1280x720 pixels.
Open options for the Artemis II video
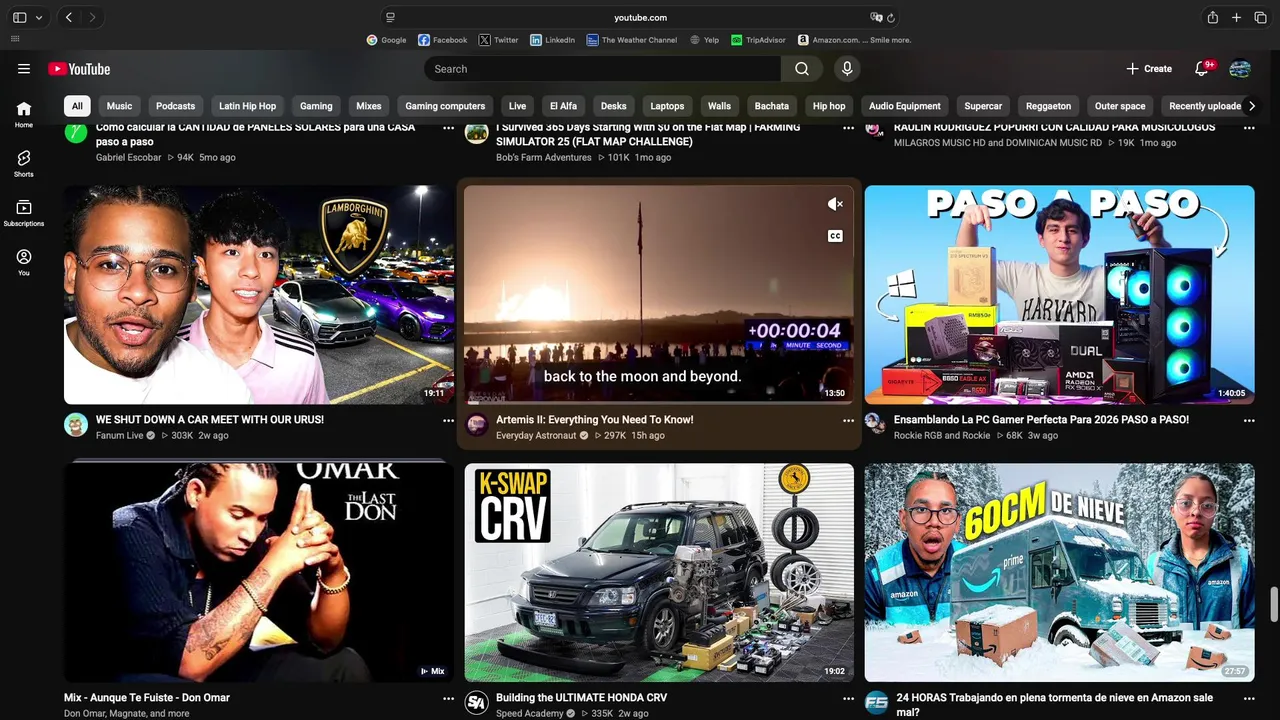coord(848,421)
